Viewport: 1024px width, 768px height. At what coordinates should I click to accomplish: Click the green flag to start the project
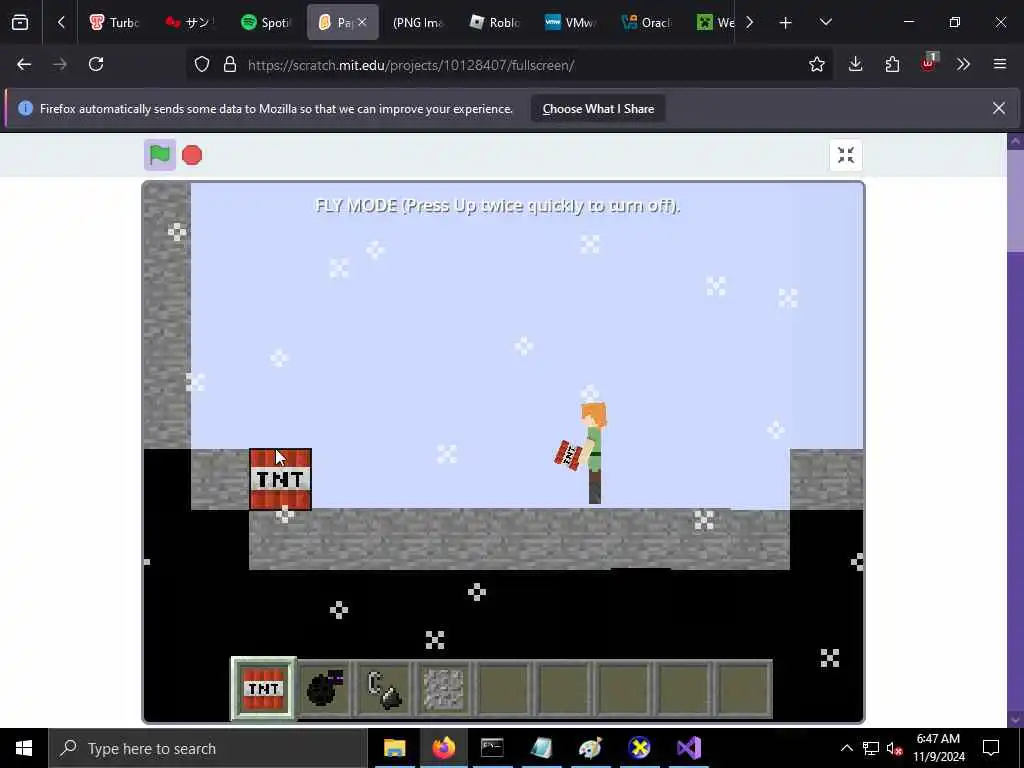pos(160,155)
